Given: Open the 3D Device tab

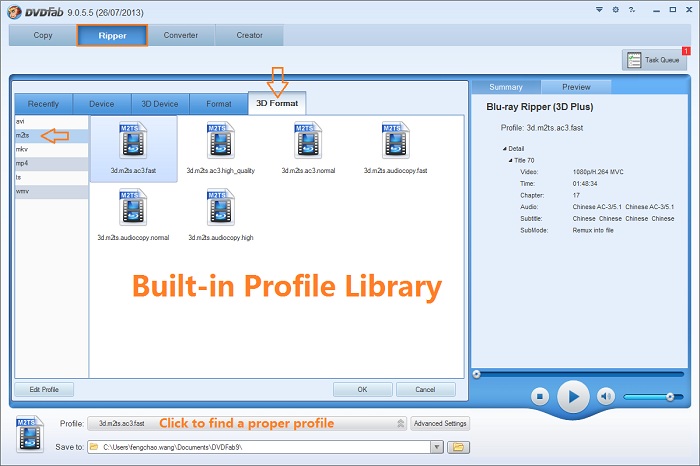Looking at the screenshot, I should pyautogui.click(x=160, y=104).
